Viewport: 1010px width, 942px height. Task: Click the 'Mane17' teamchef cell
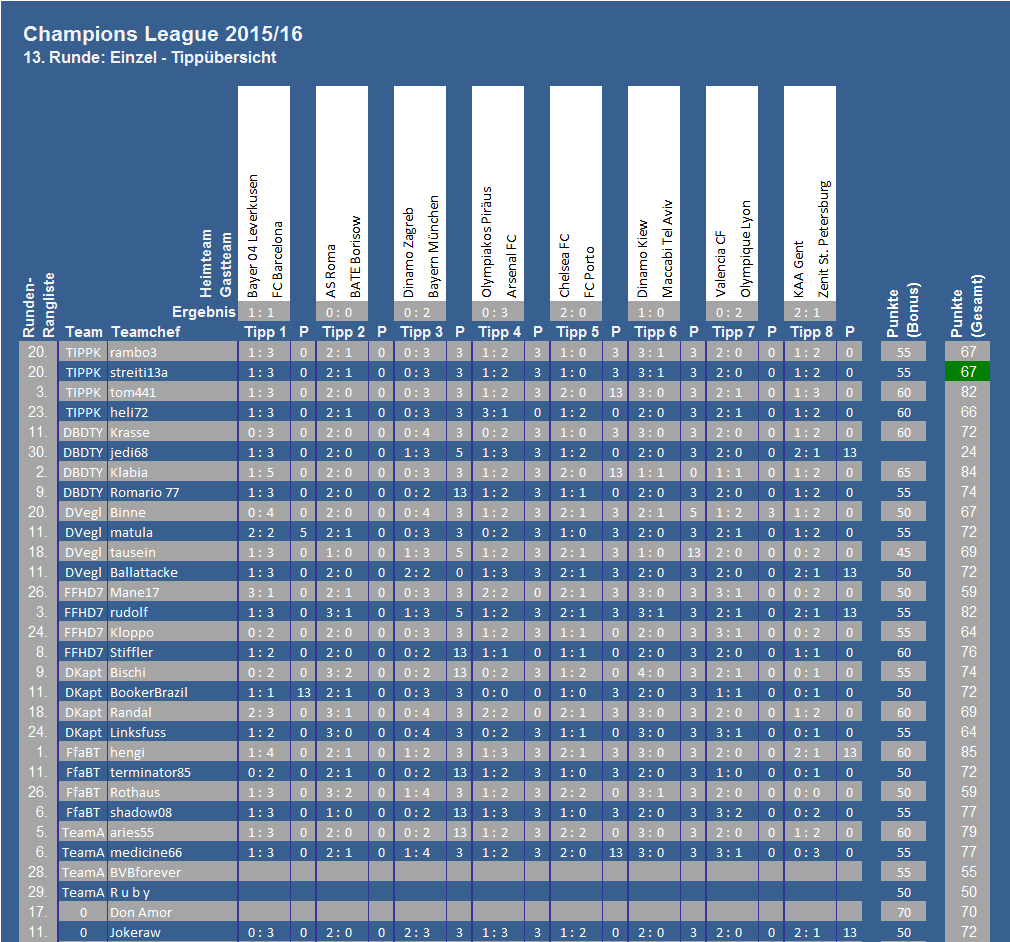click(x=173, y=592)
